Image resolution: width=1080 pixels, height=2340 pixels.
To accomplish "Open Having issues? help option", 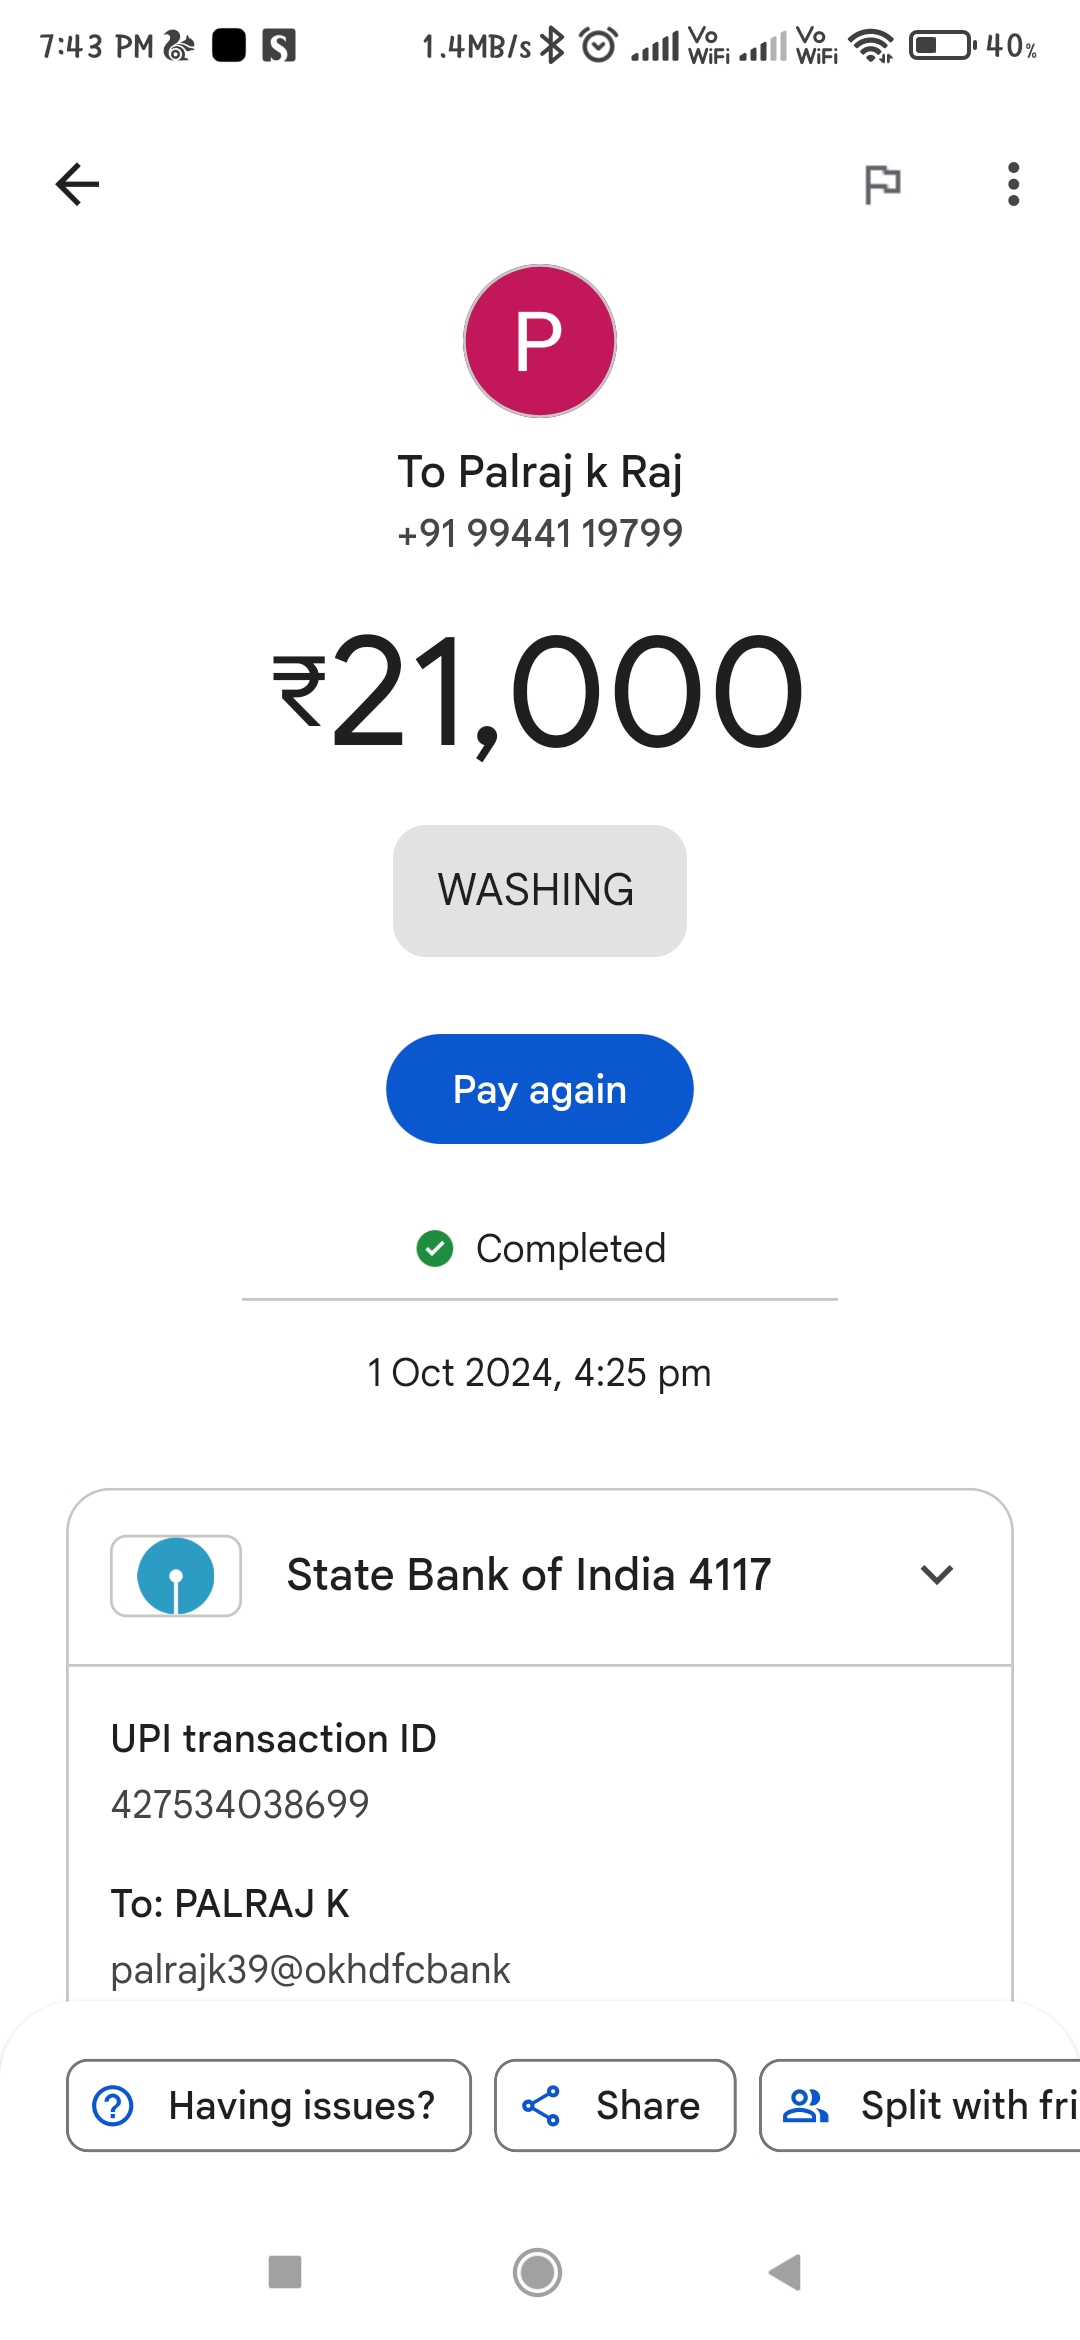I will coord(269,2105).
